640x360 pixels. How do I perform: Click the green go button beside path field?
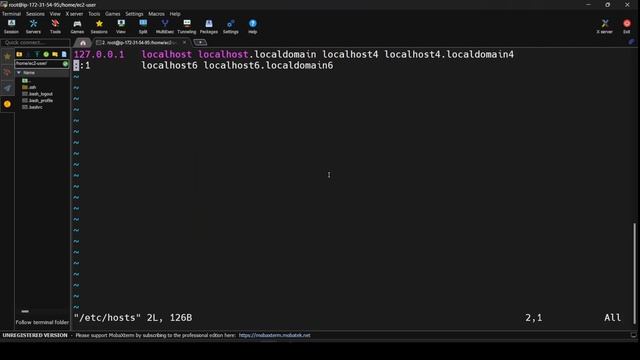(65, 64)
